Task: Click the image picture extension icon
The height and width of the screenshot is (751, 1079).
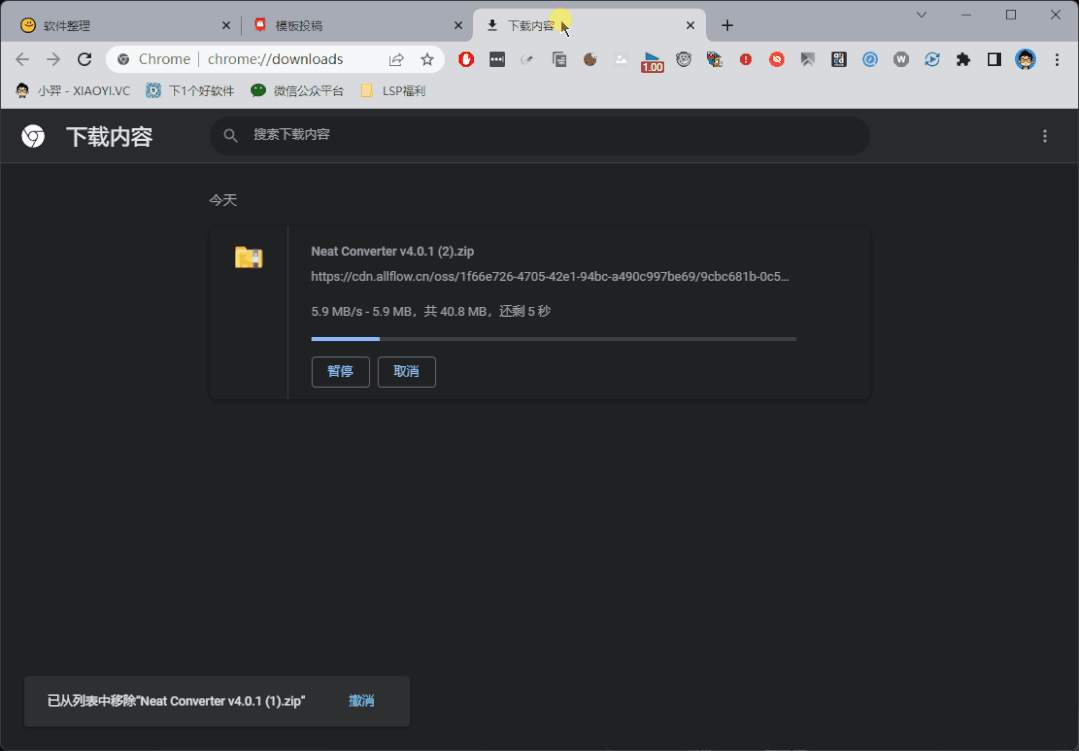Action: point(621,59)
